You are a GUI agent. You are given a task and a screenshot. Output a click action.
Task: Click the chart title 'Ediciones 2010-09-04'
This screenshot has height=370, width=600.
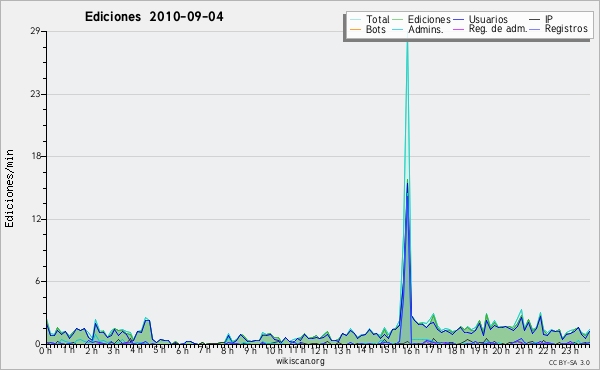pyautogui.click(x=154, y=17)
